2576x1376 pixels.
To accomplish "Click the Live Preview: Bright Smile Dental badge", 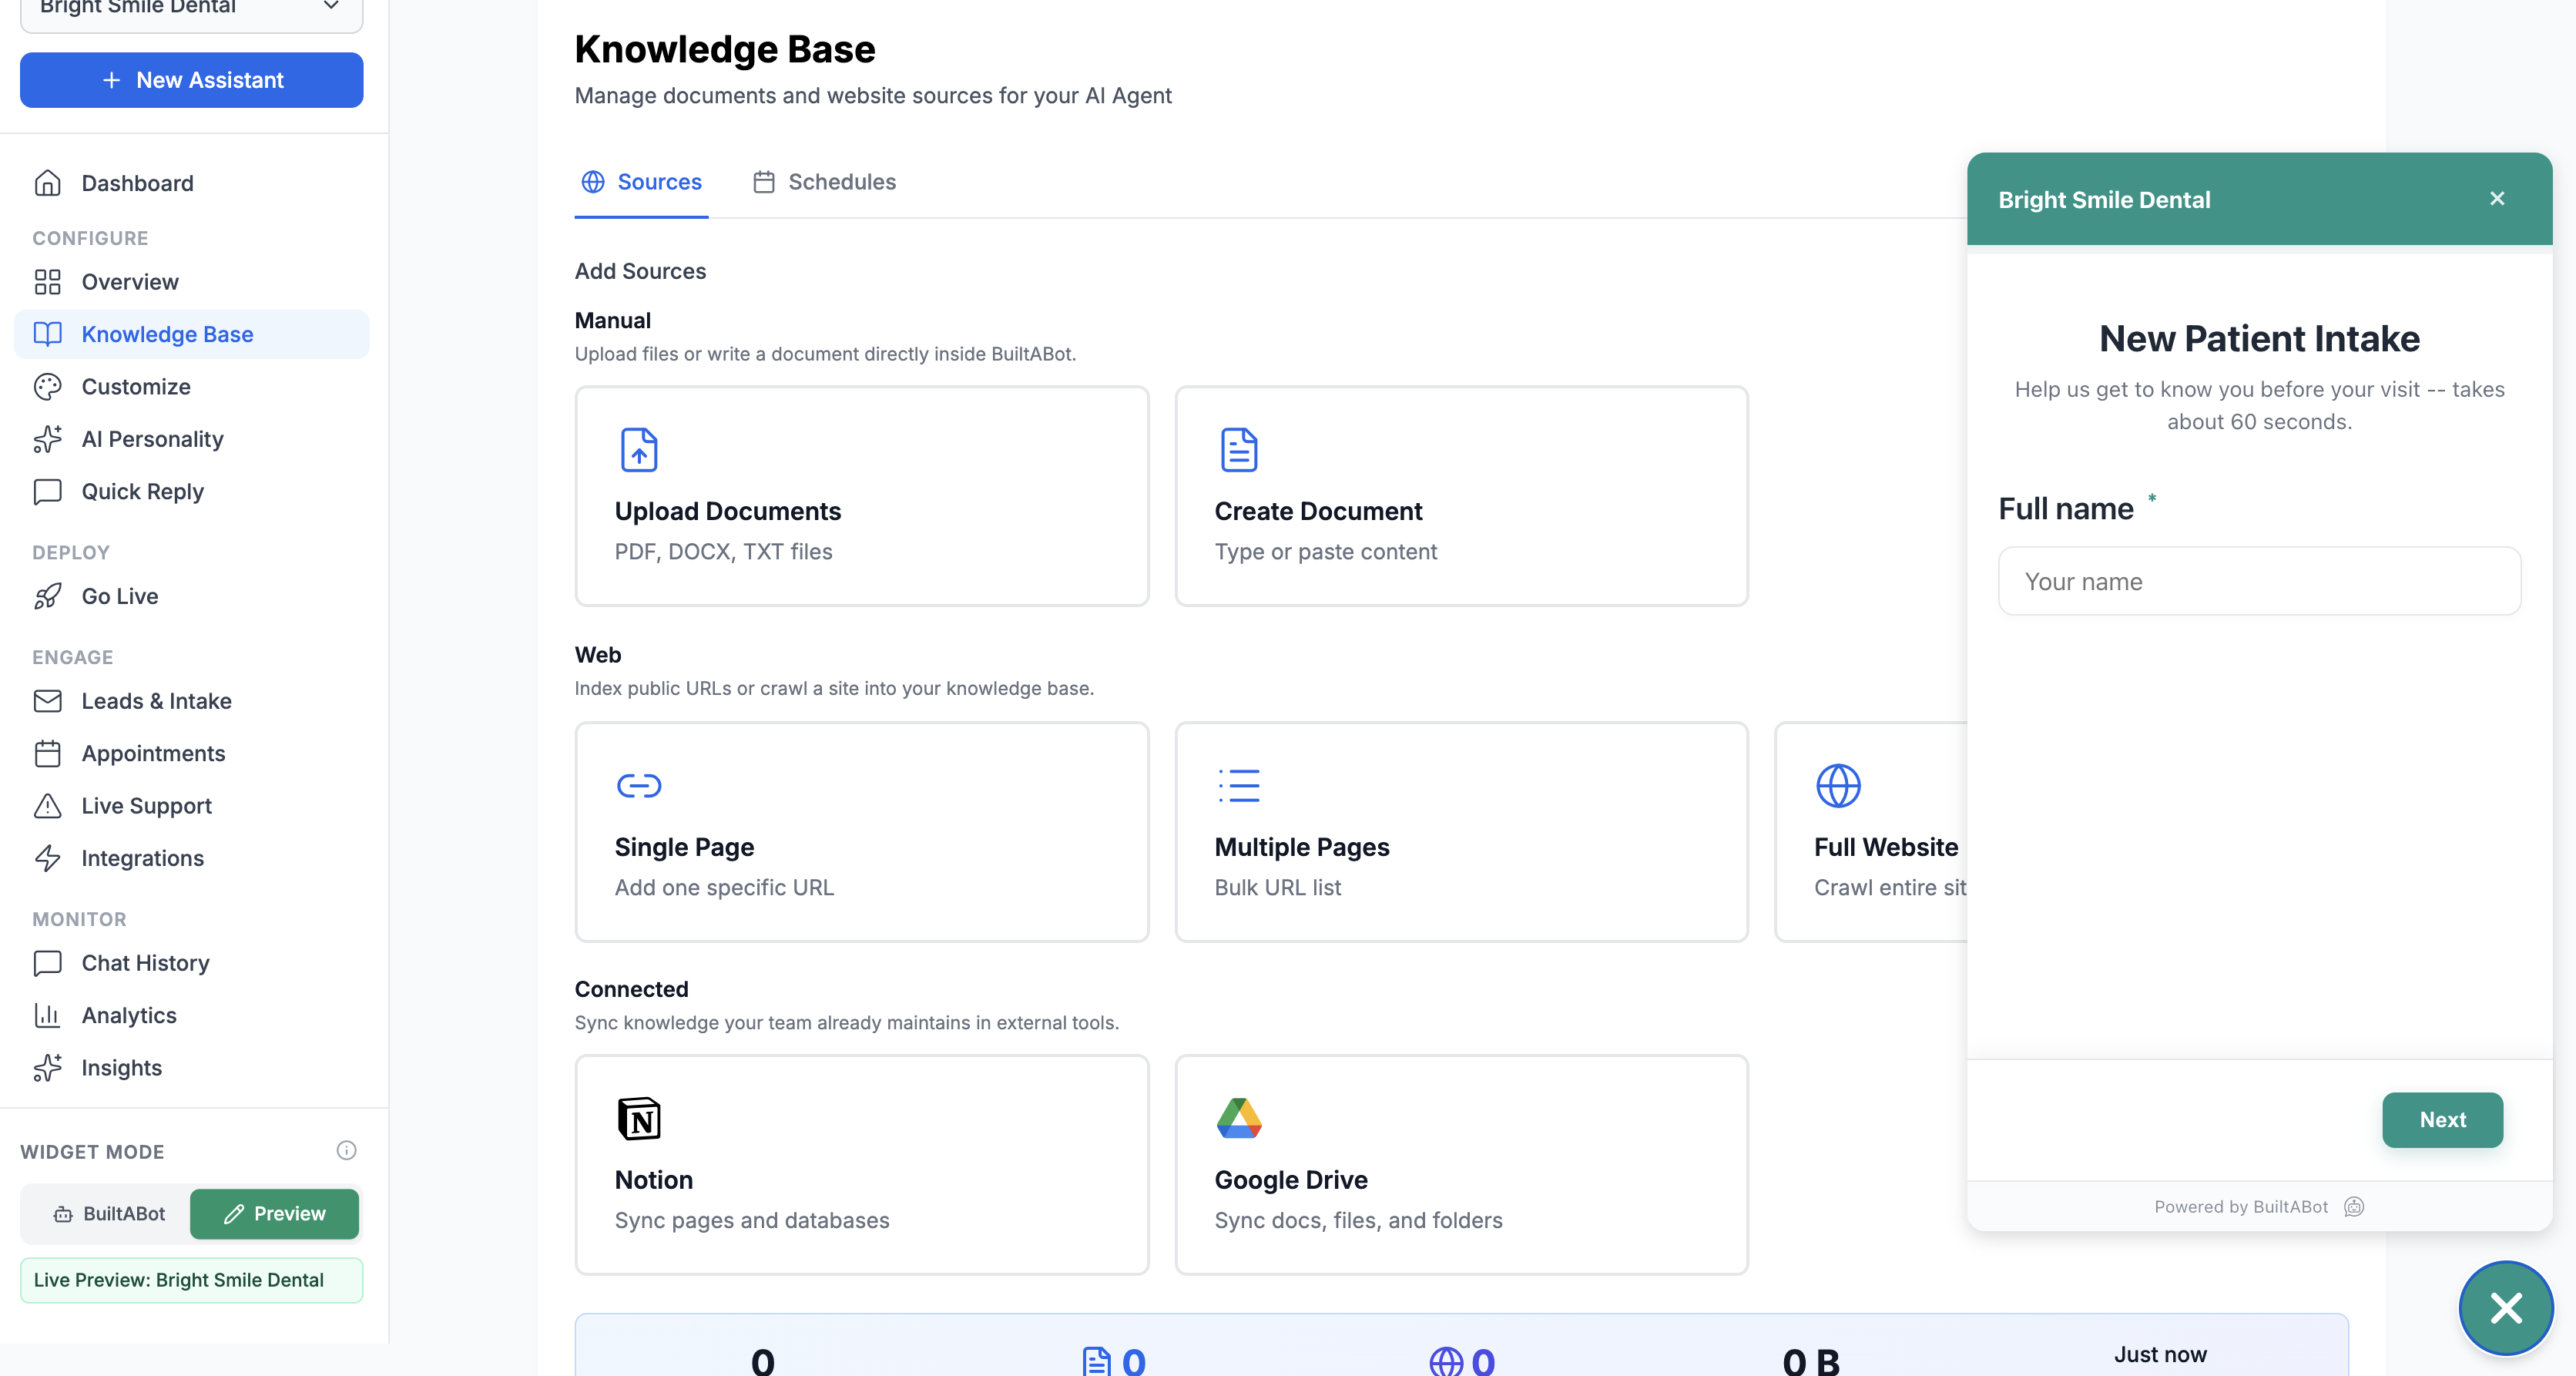I will pyautogui.click(x=191, y=1280).
